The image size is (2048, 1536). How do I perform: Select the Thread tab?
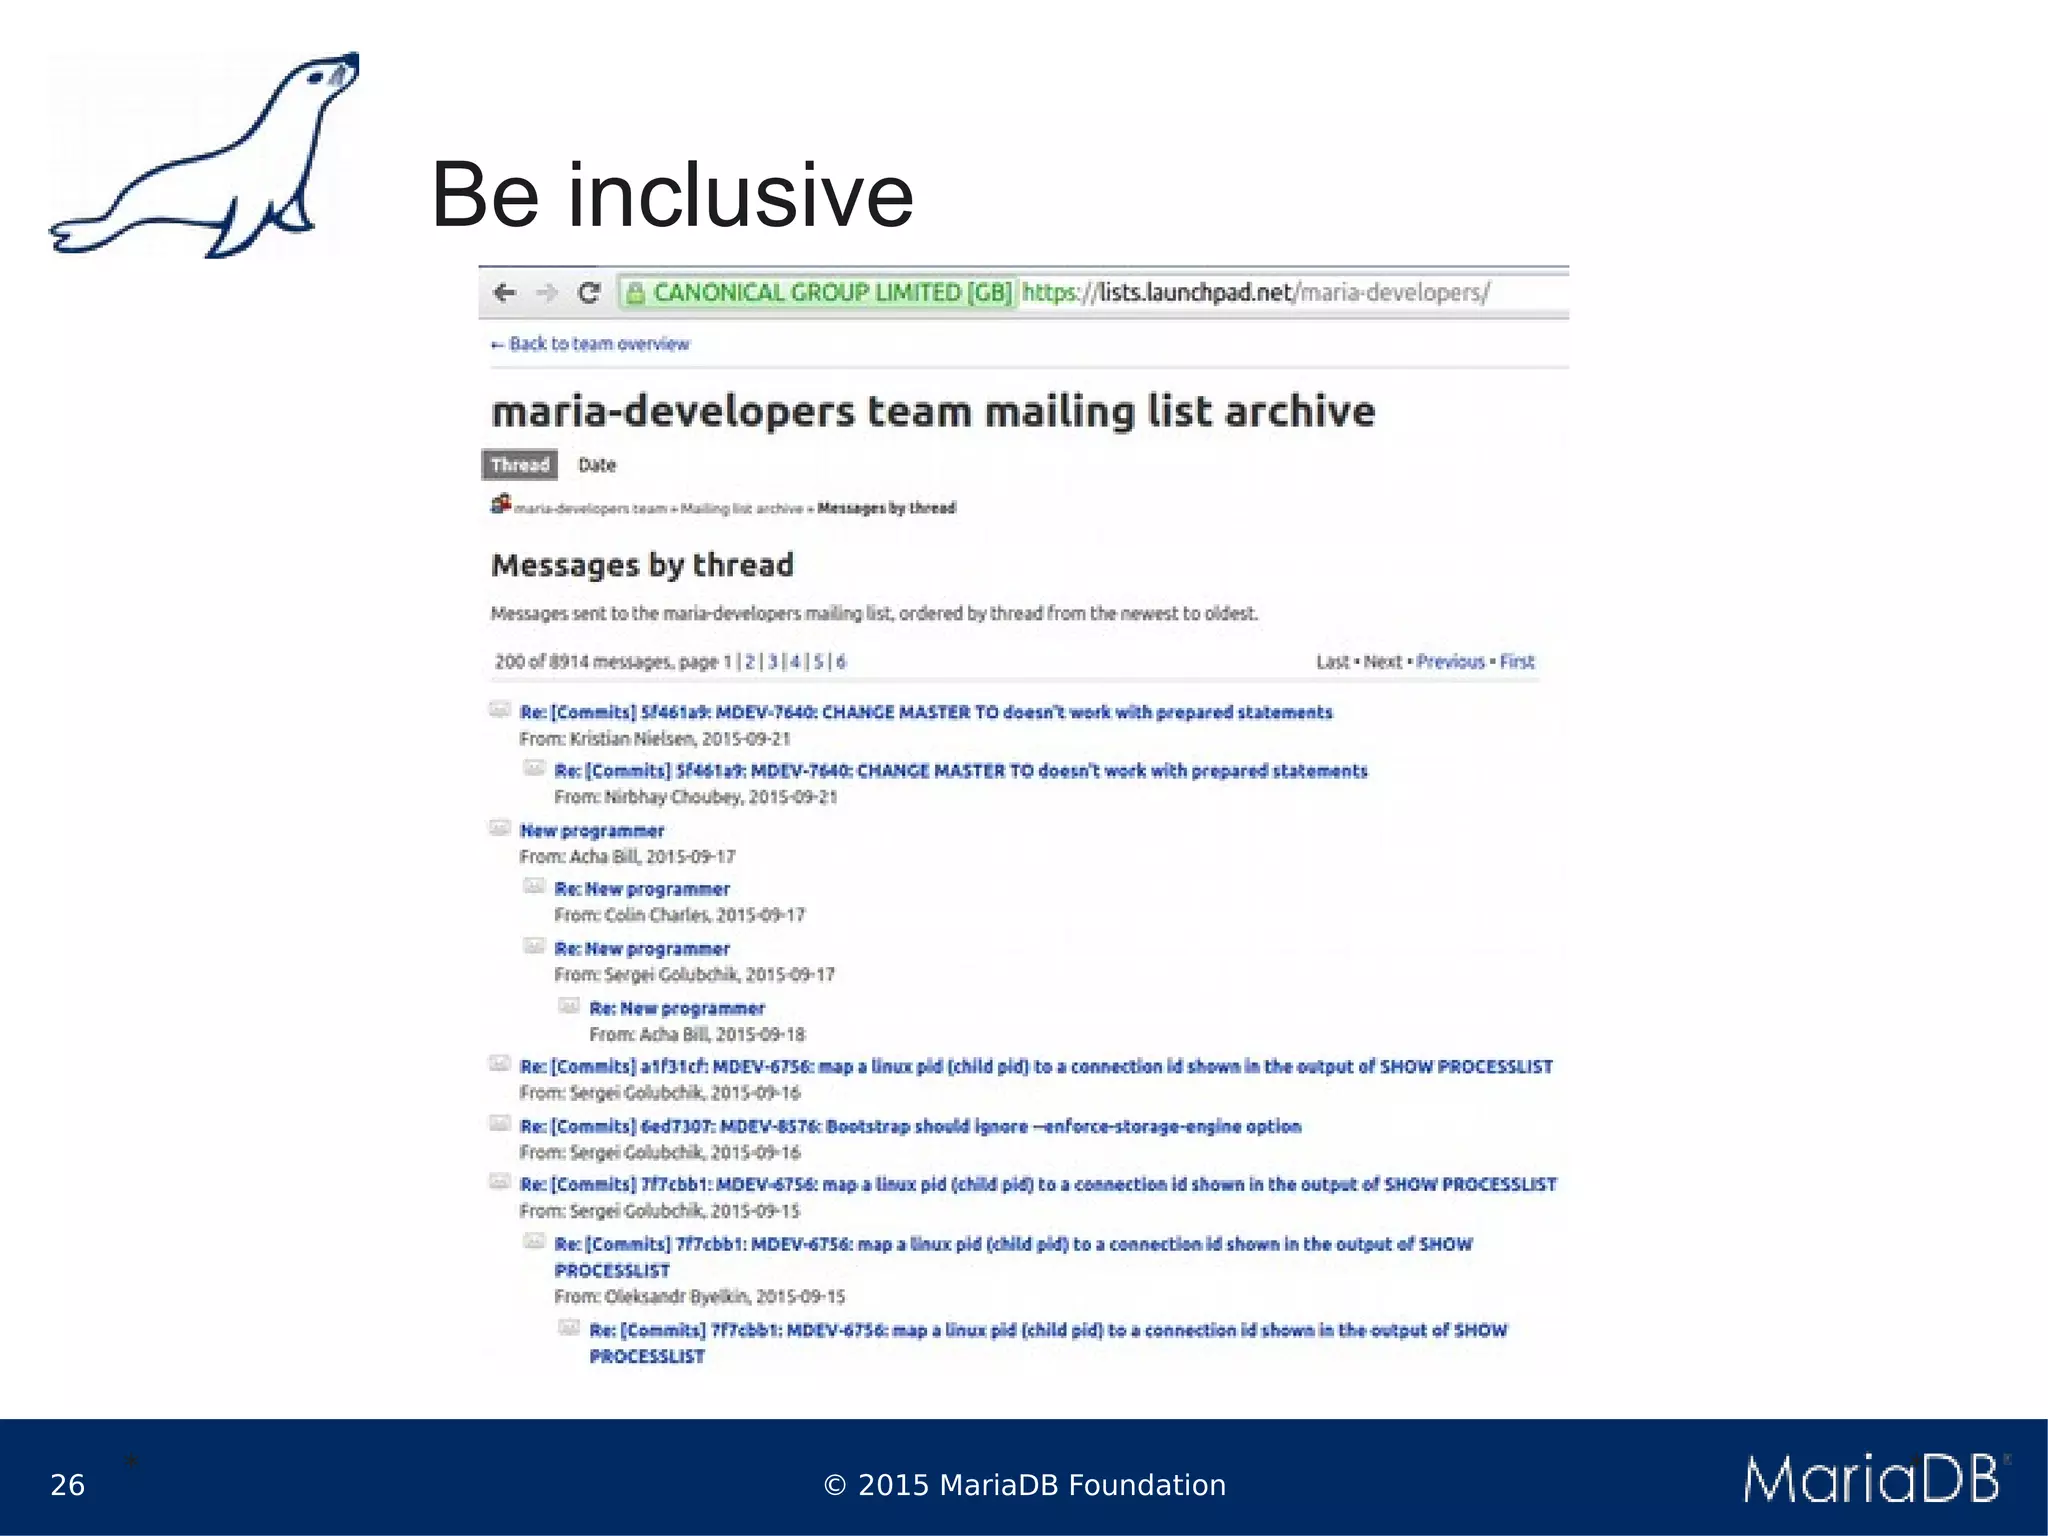[520, 465]
